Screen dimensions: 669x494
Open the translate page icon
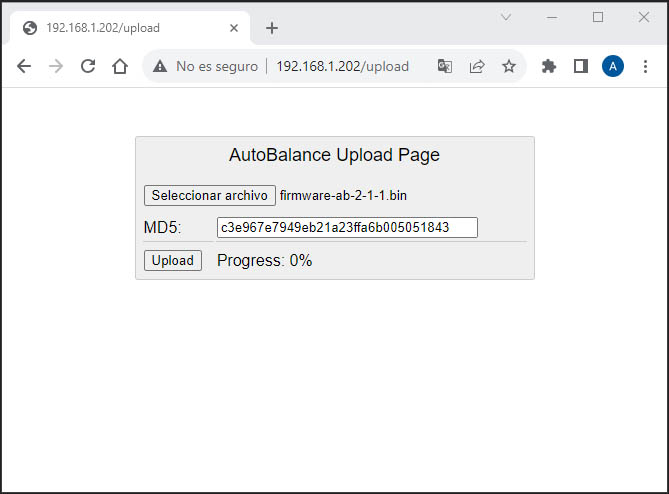click(x=445, y=66)
